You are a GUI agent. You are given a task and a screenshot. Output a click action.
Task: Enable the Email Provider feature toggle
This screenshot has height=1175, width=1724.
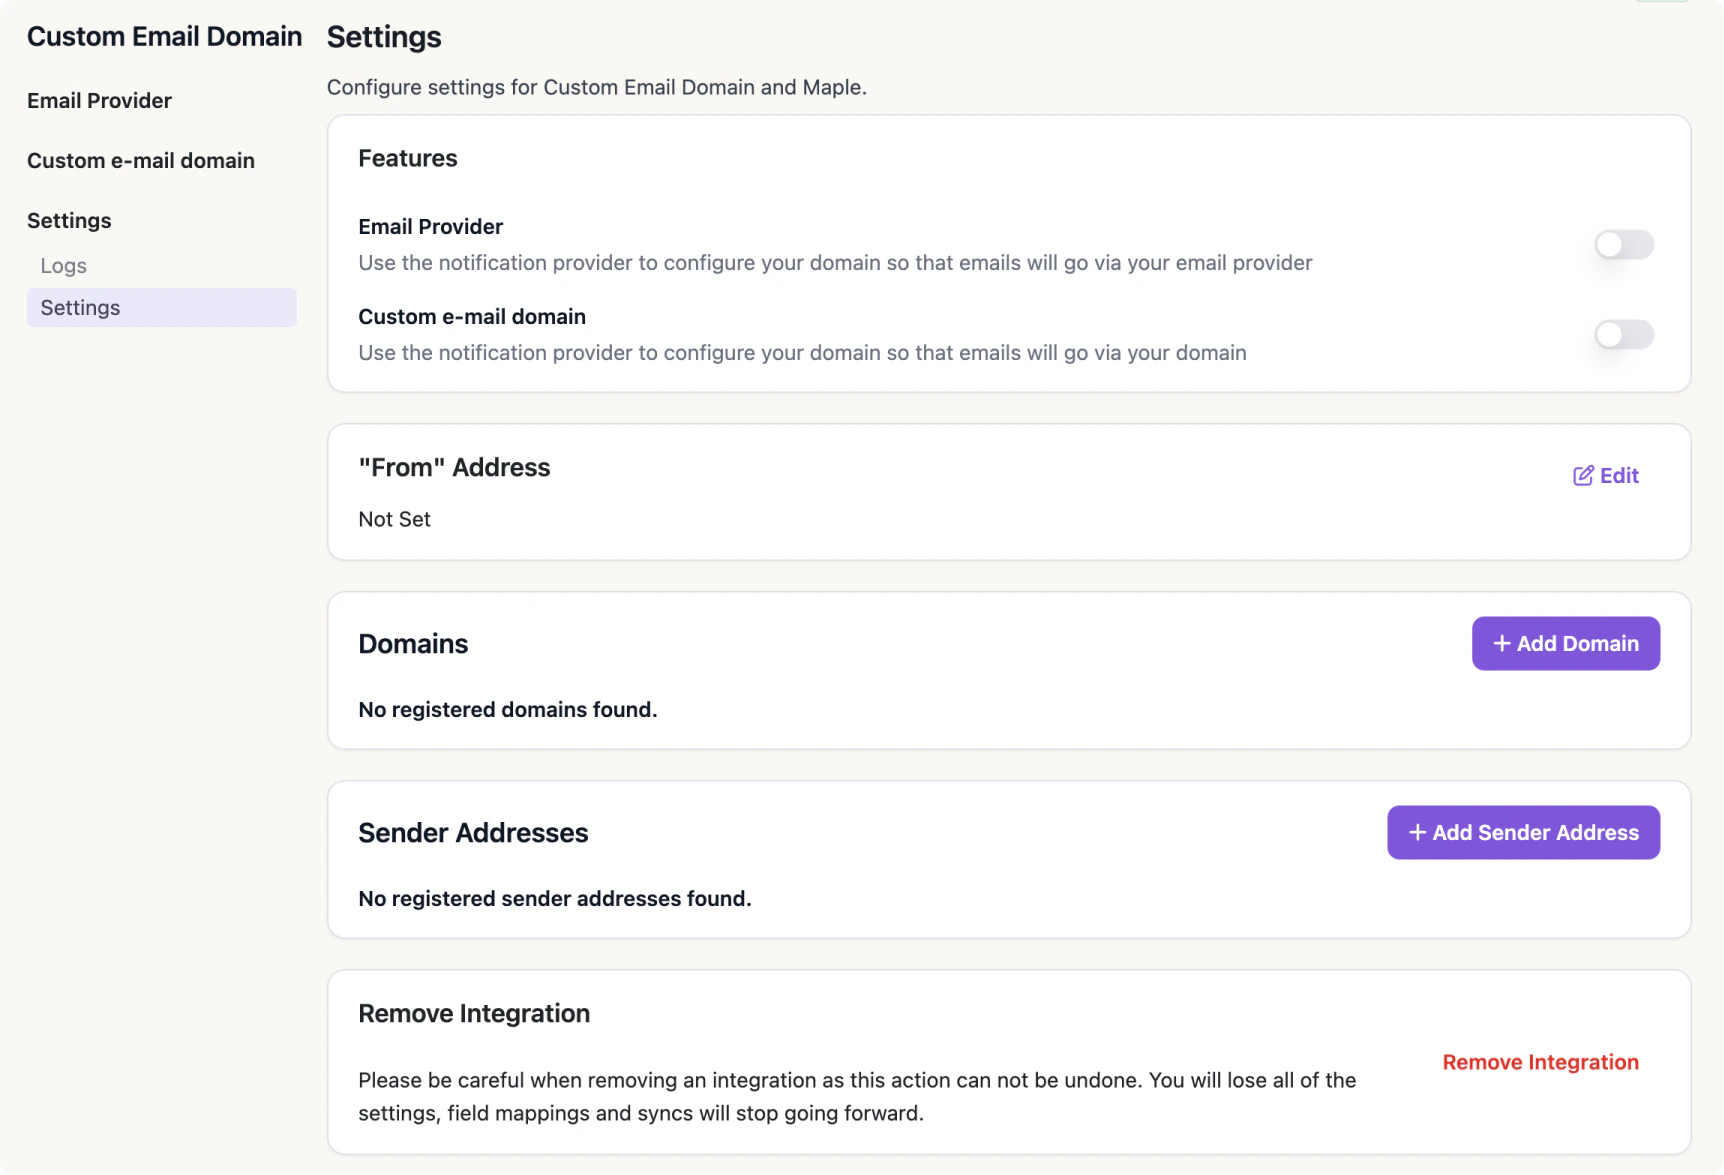pyautogui.click(x=1623, y=245)
